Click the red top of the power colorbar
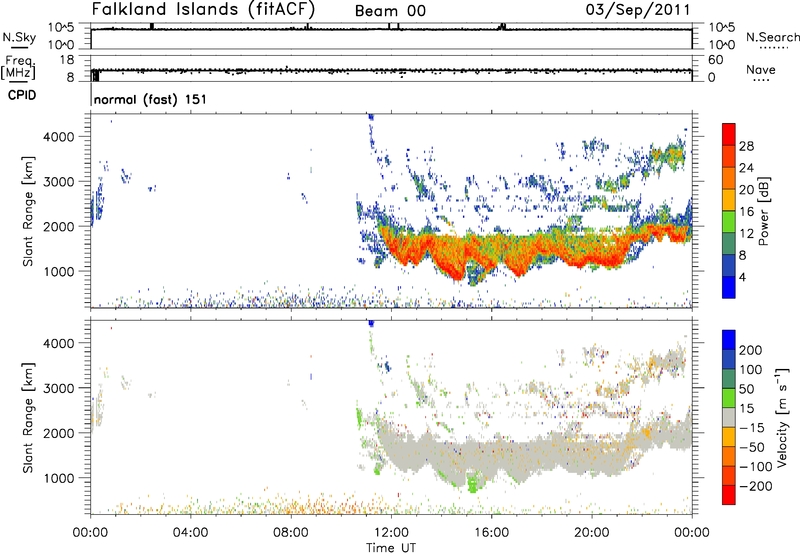 (x=729, y=134)
